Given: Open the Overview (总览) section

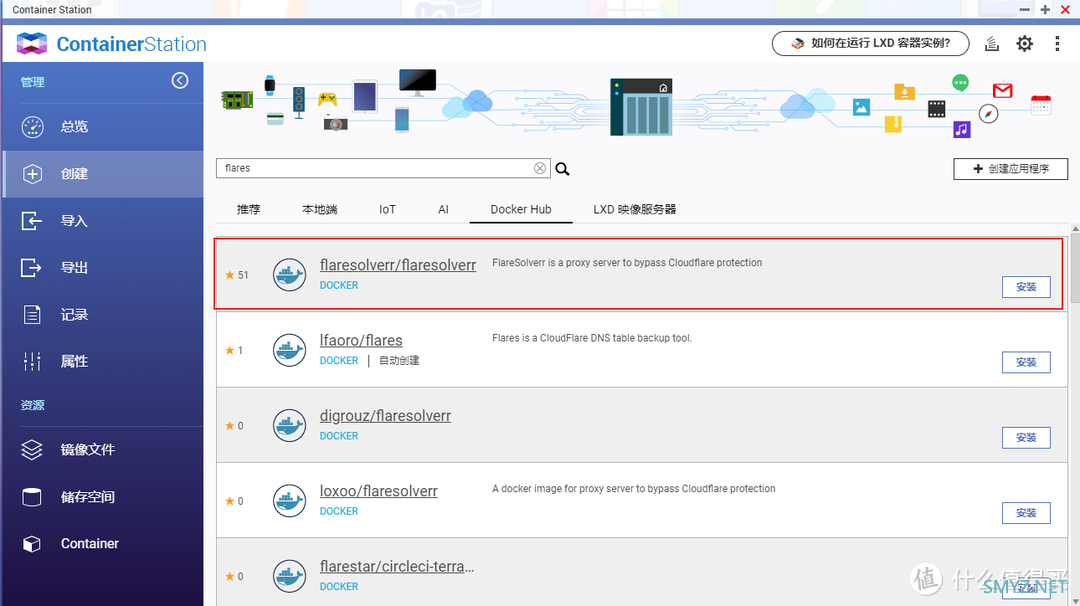Looking at the screenshot, I should coord(103,127).
